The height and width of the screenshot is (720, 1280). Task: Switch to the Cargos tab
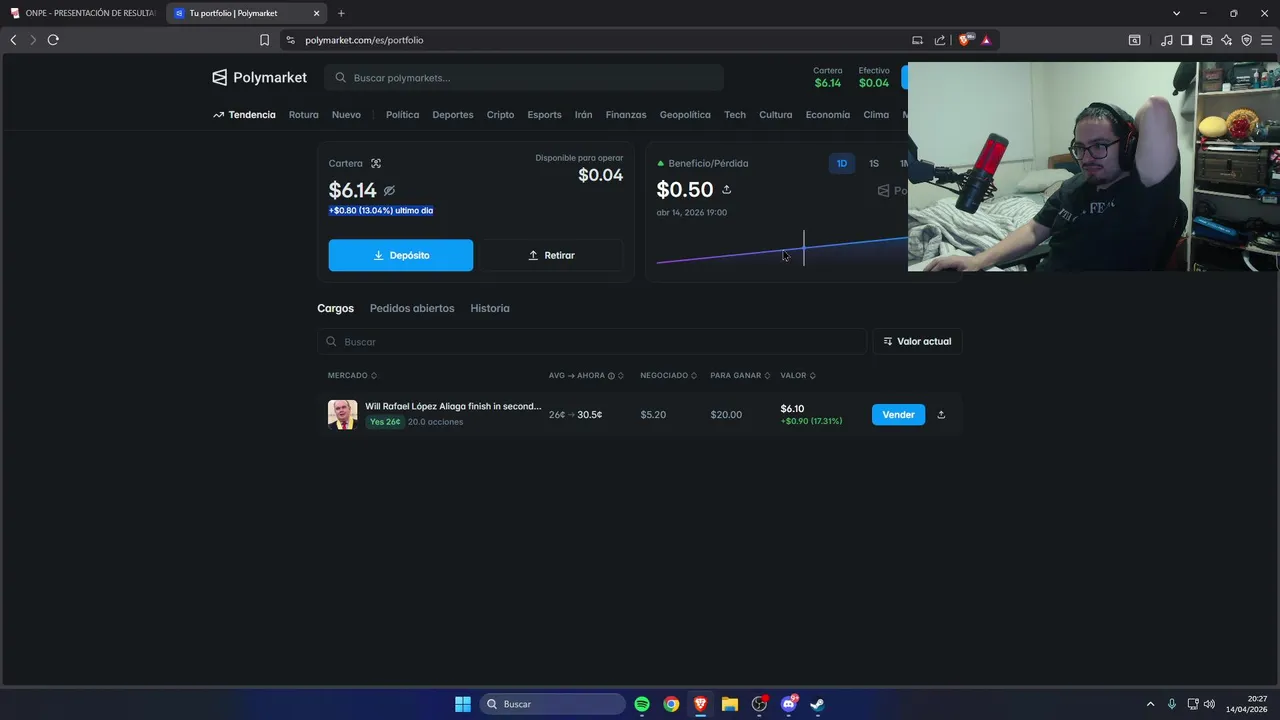pos(335,308)
